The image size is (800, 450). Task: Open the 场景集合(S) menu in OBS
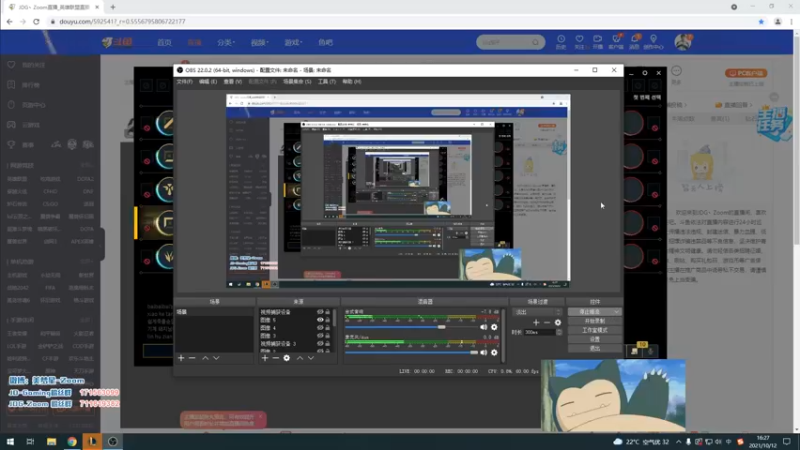(297, 82)
